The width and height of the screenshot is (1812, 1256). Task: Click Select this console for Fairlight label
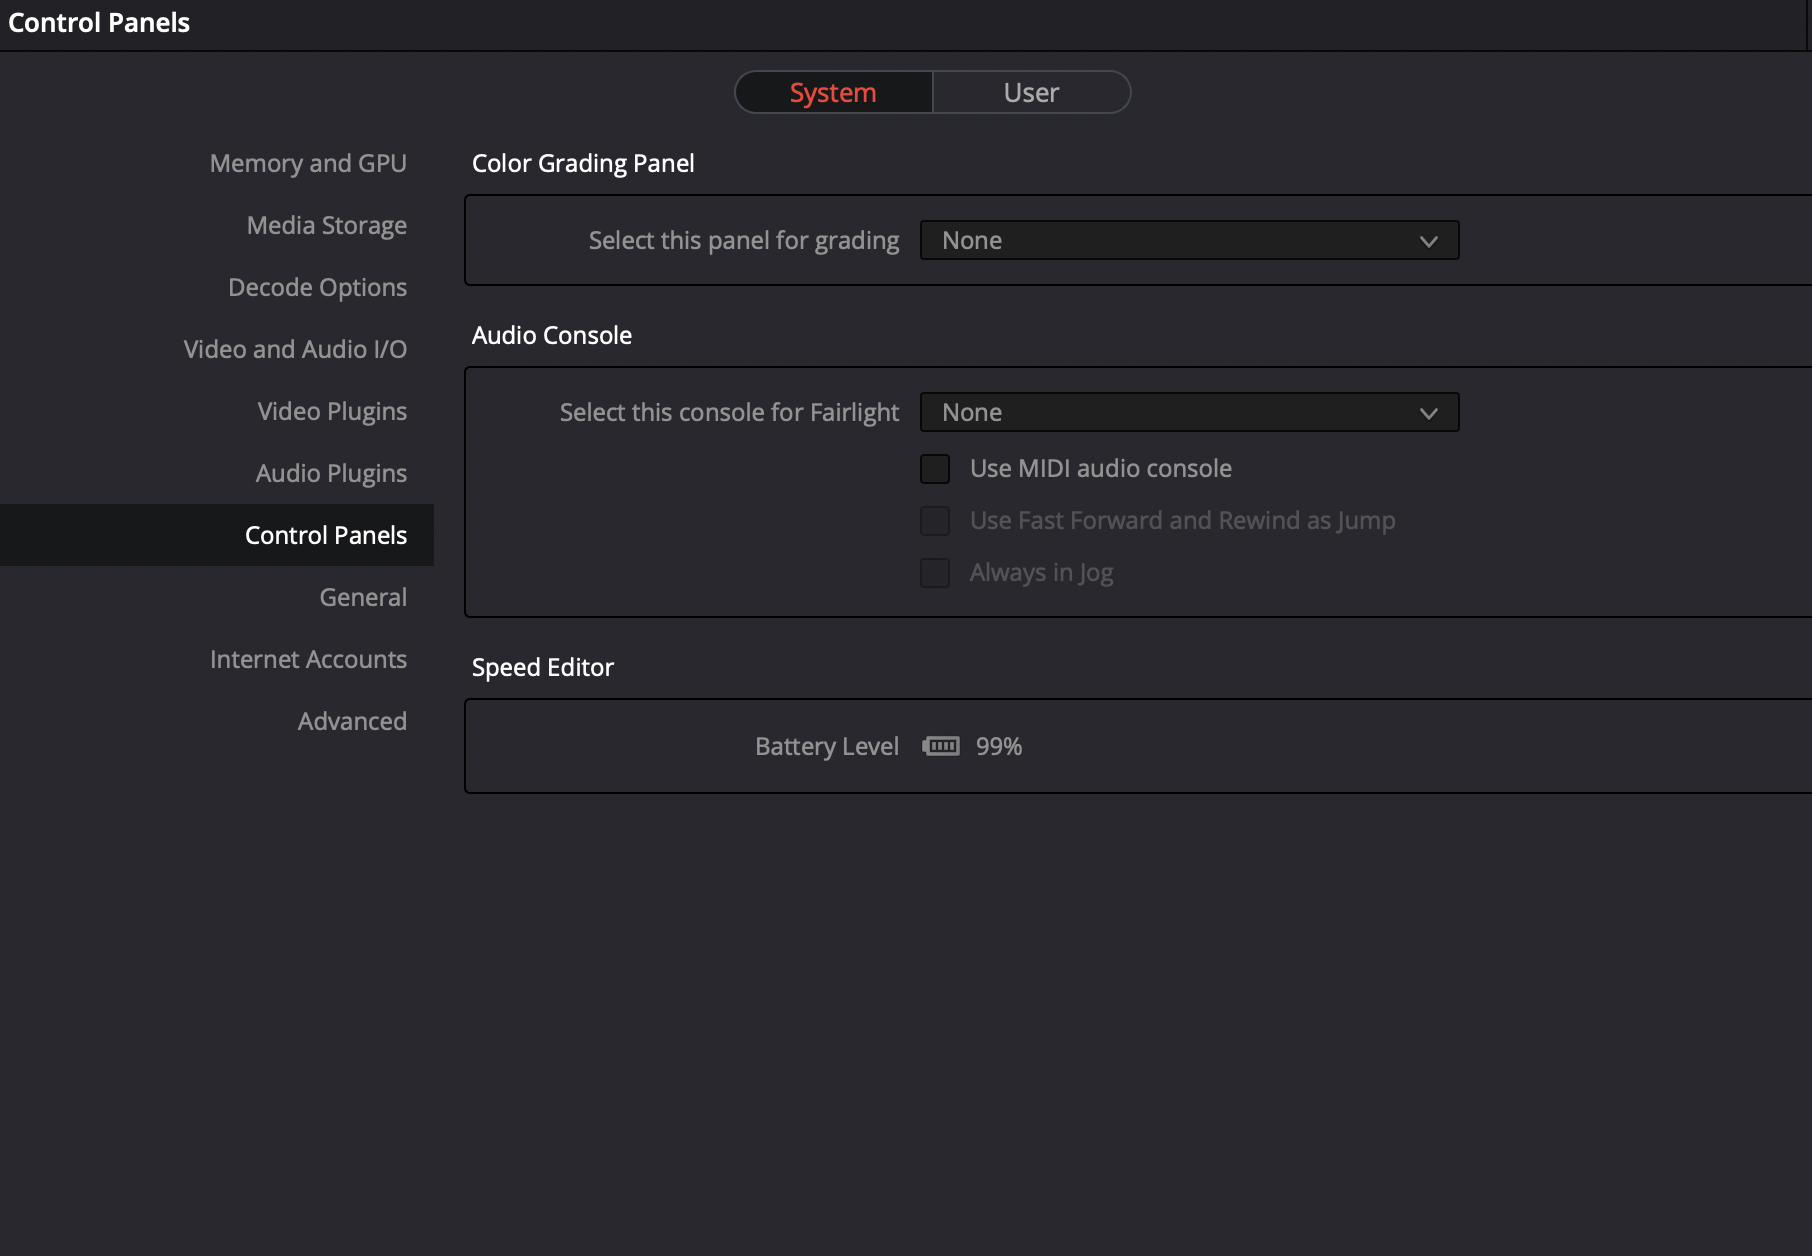point(729,412)
